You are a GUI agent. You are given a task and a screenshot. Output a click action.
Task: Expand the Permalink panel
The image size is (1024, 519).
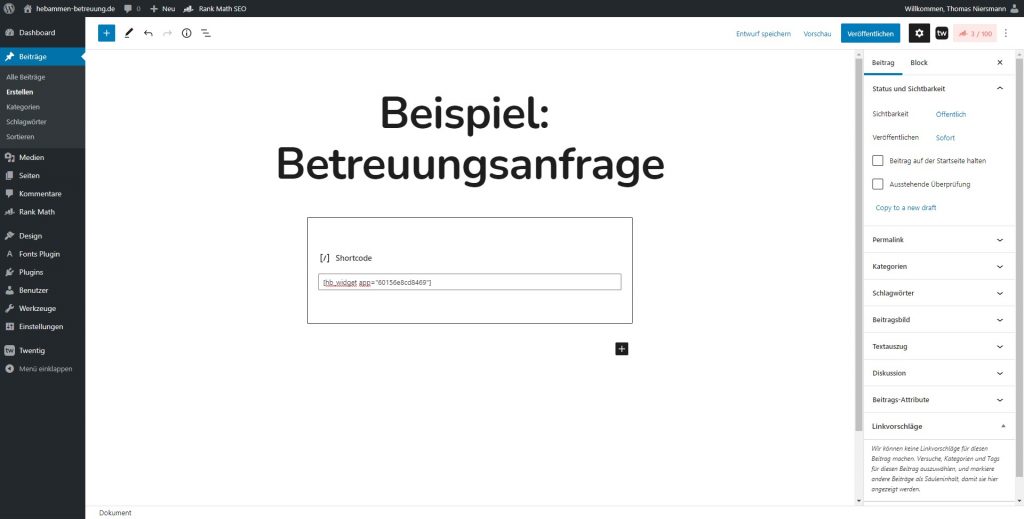[x=937, y=240]
